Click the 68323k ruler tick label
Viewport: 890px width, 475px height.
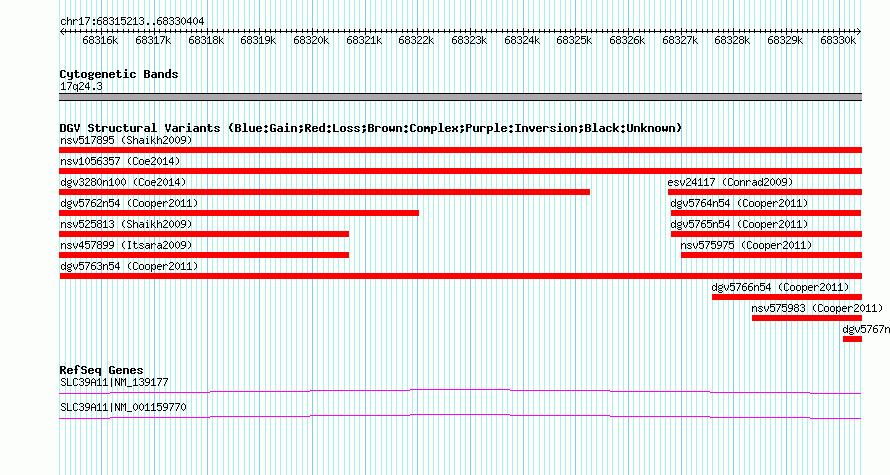click(469, 40)
